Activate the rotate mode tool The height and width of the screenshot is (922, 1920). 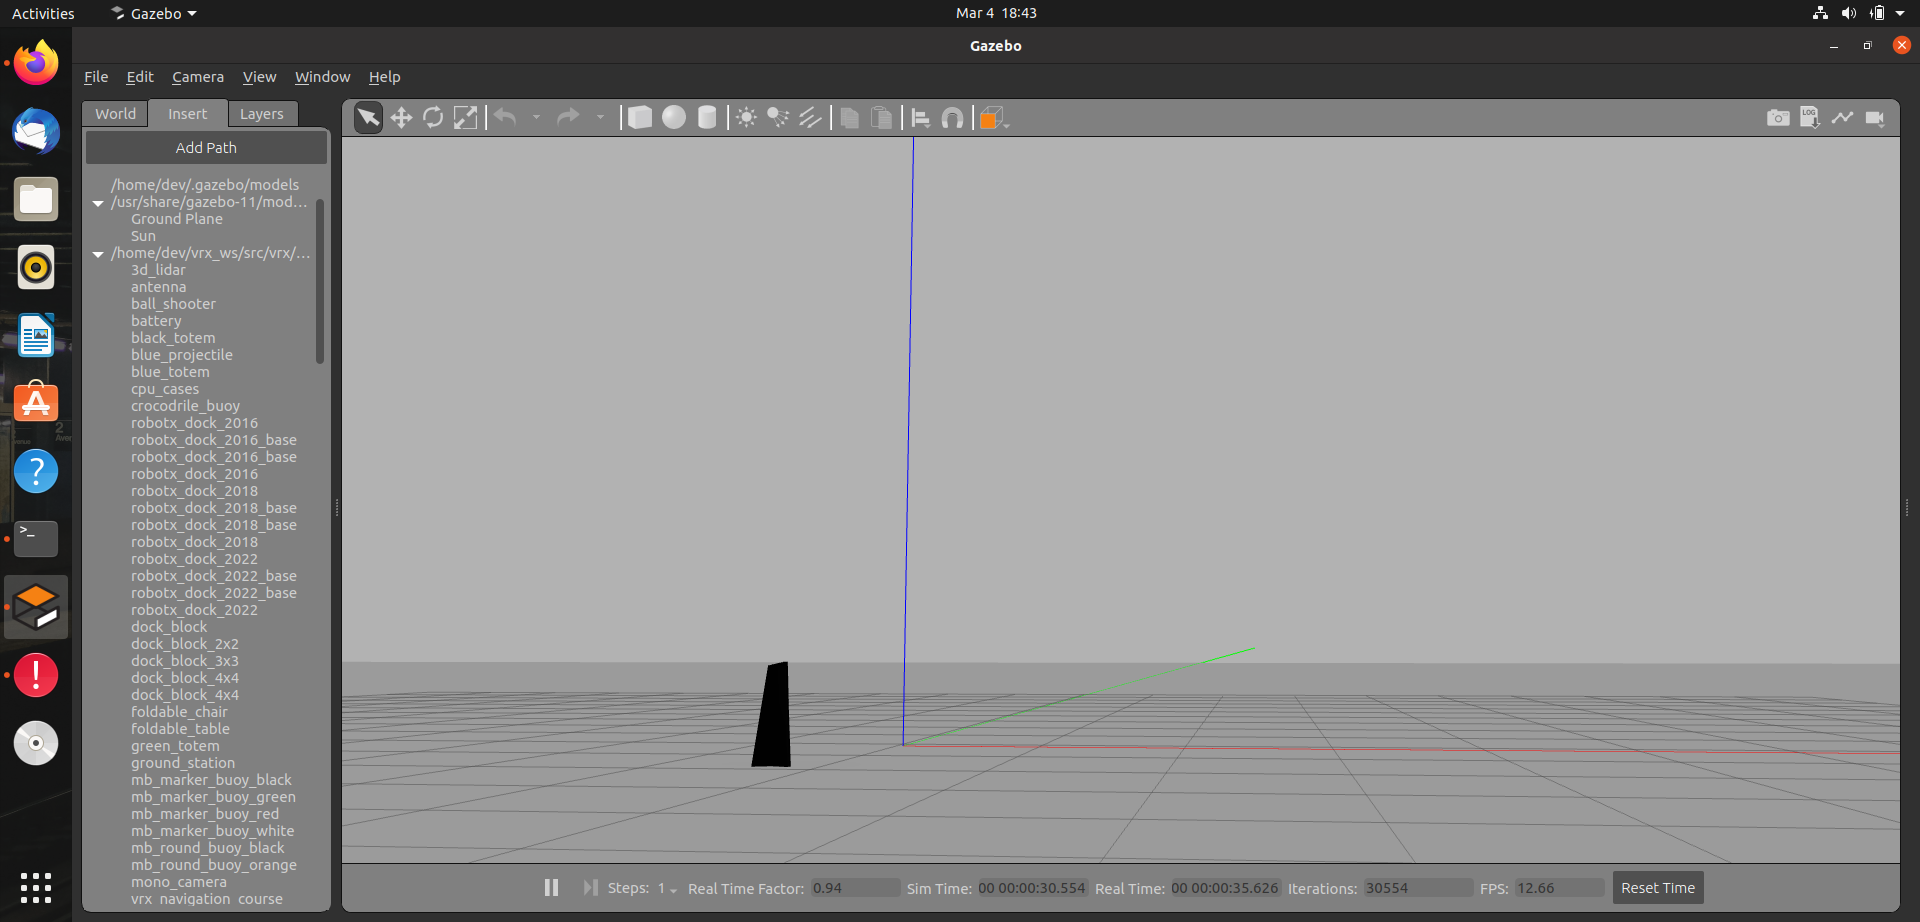click(433, 117)
